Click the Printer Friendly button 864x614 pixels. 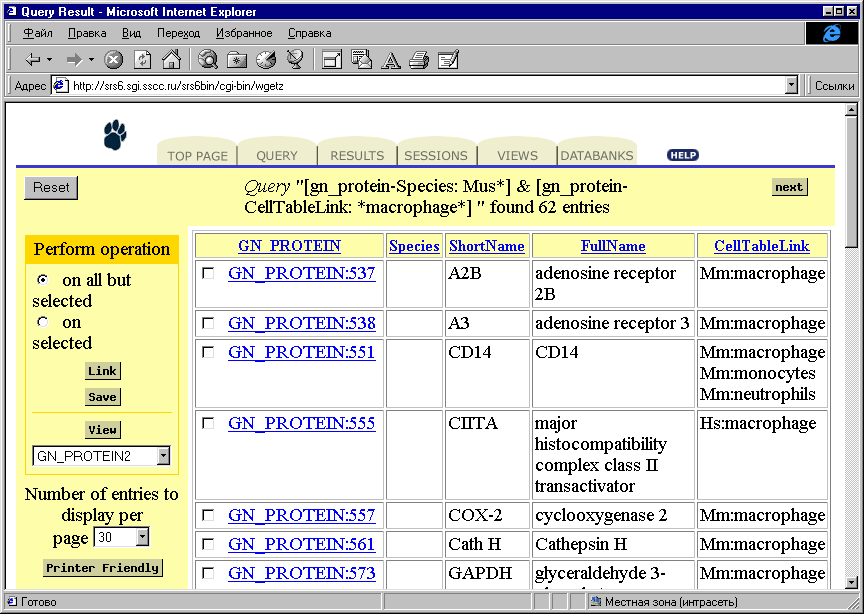click(102, 568)
